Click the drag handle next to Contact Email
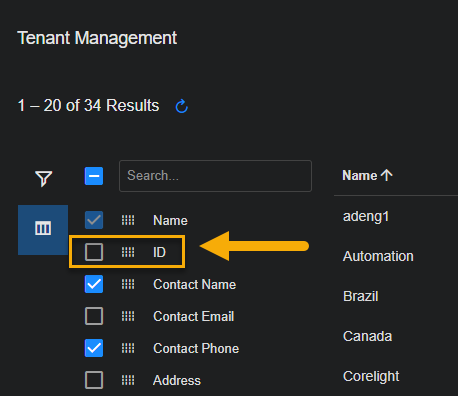Viewport: 458px width, 396px height. pyautogui.click(x=128, y=316)
